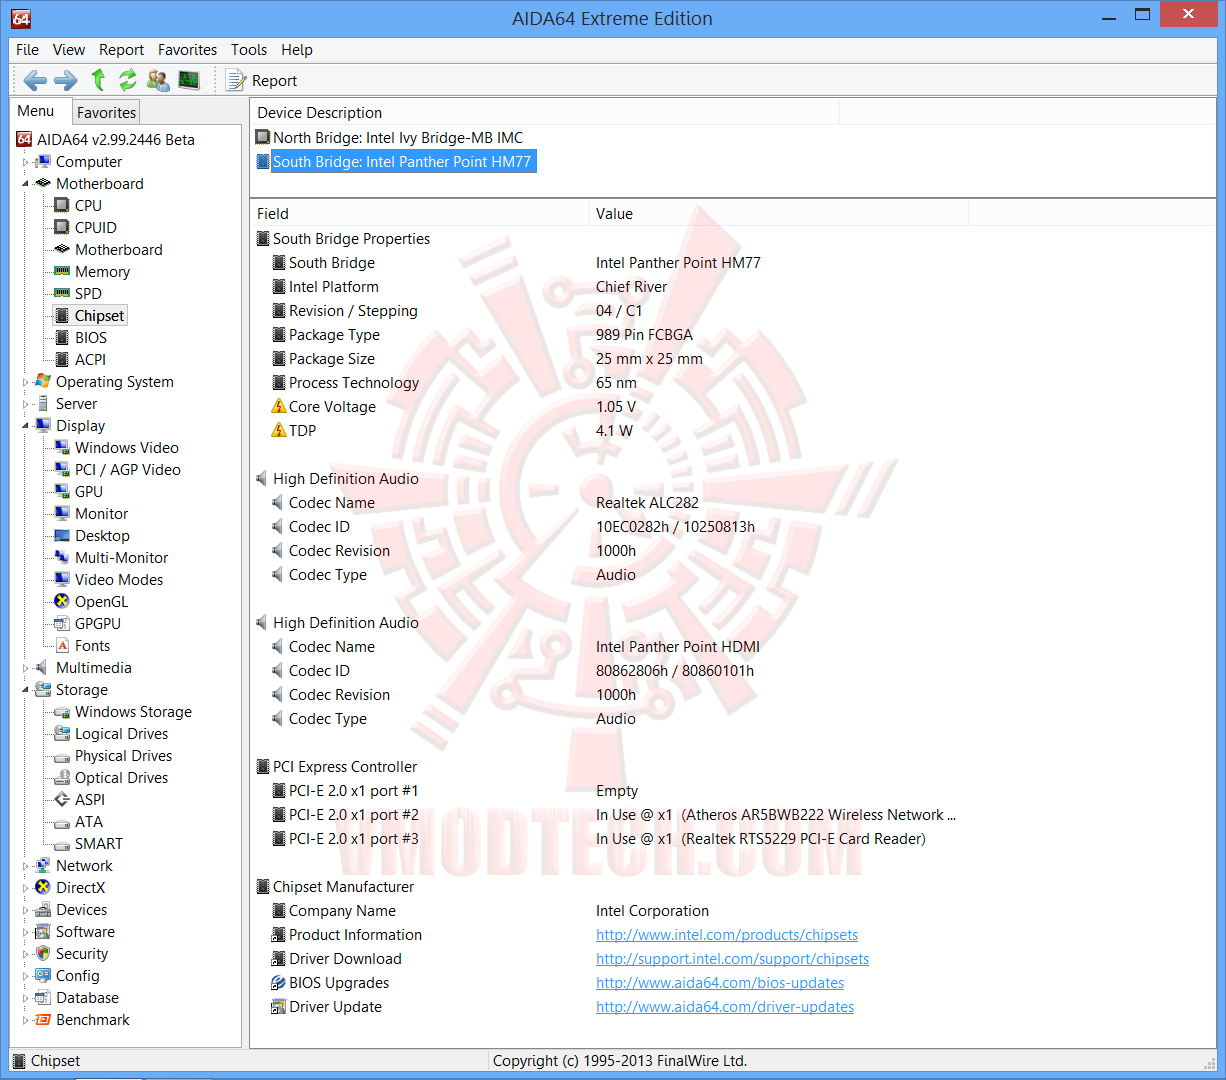The height and width of the screenshot is (1080, 1226).
Task: Select the CPU item icon in tree
Action: pos(62,205)
